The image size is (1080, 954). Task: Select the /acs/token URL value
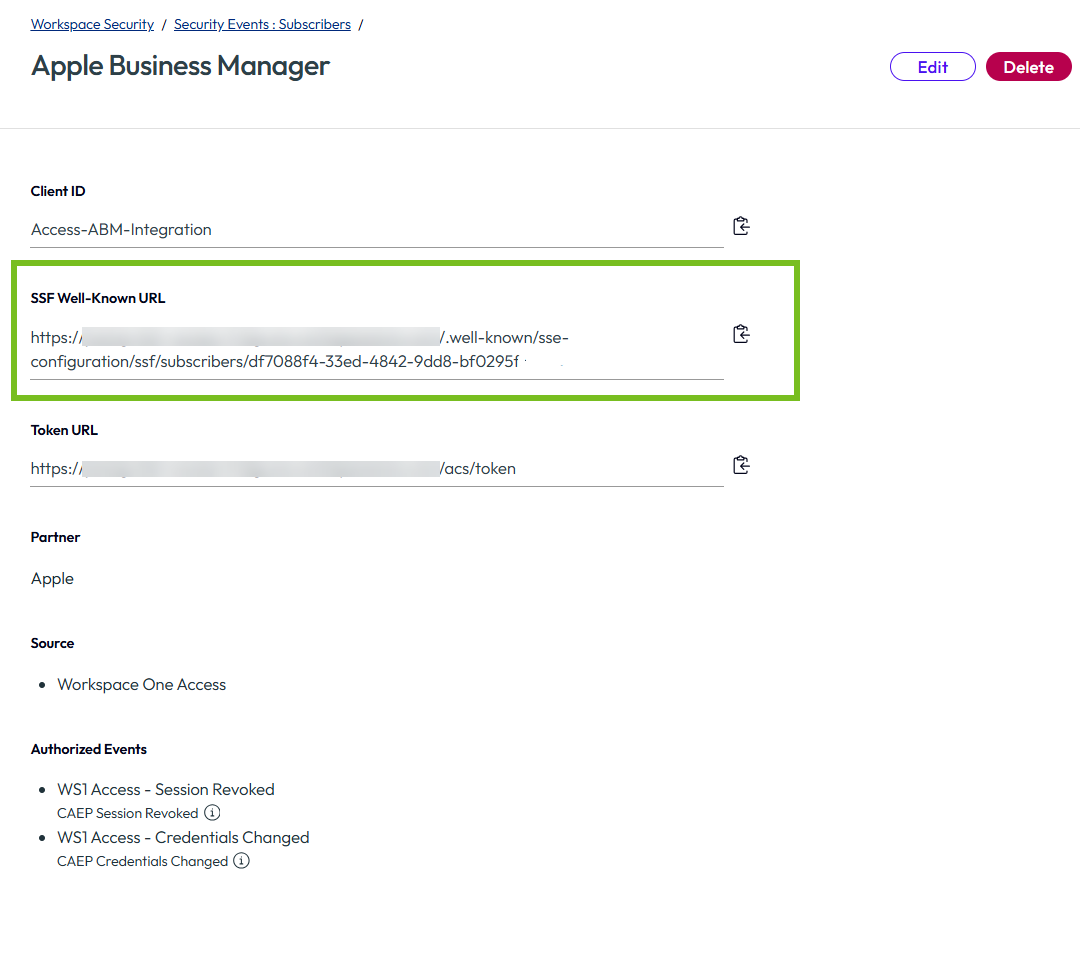coord(273,468)
